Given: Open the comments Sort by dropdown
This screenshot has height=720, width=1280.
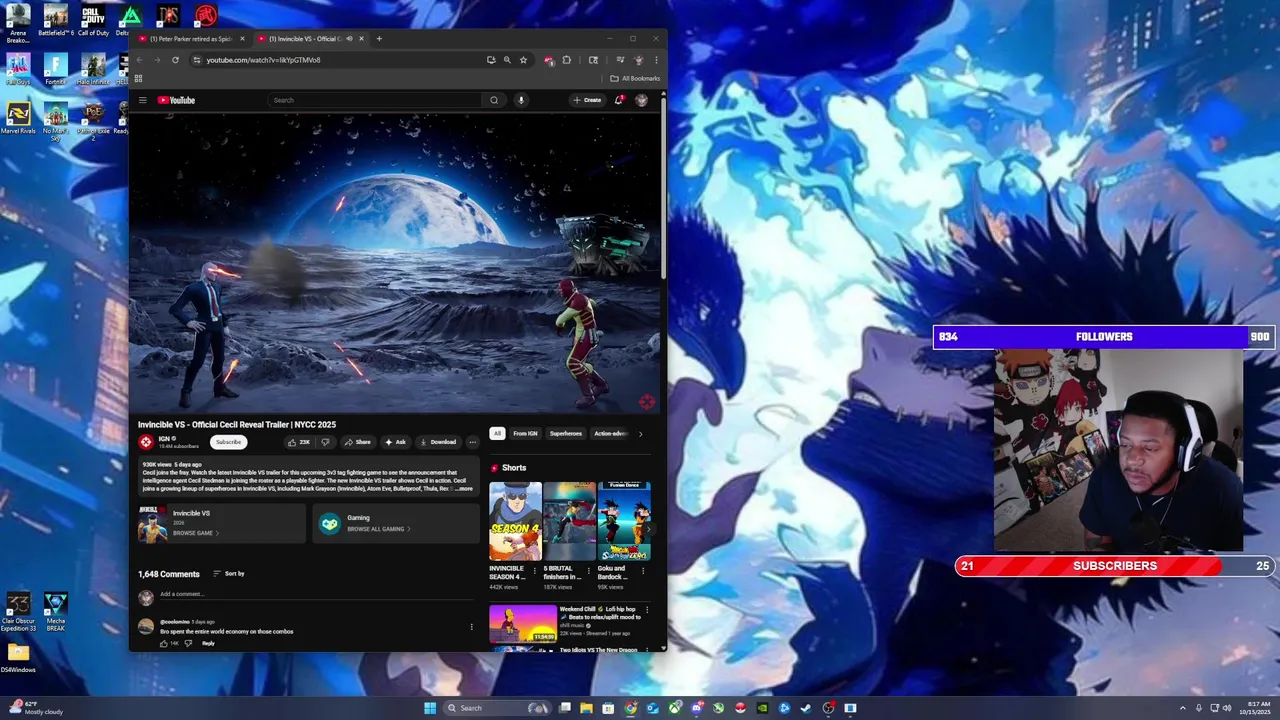Looking at the screenshot, I should [229, 574].
